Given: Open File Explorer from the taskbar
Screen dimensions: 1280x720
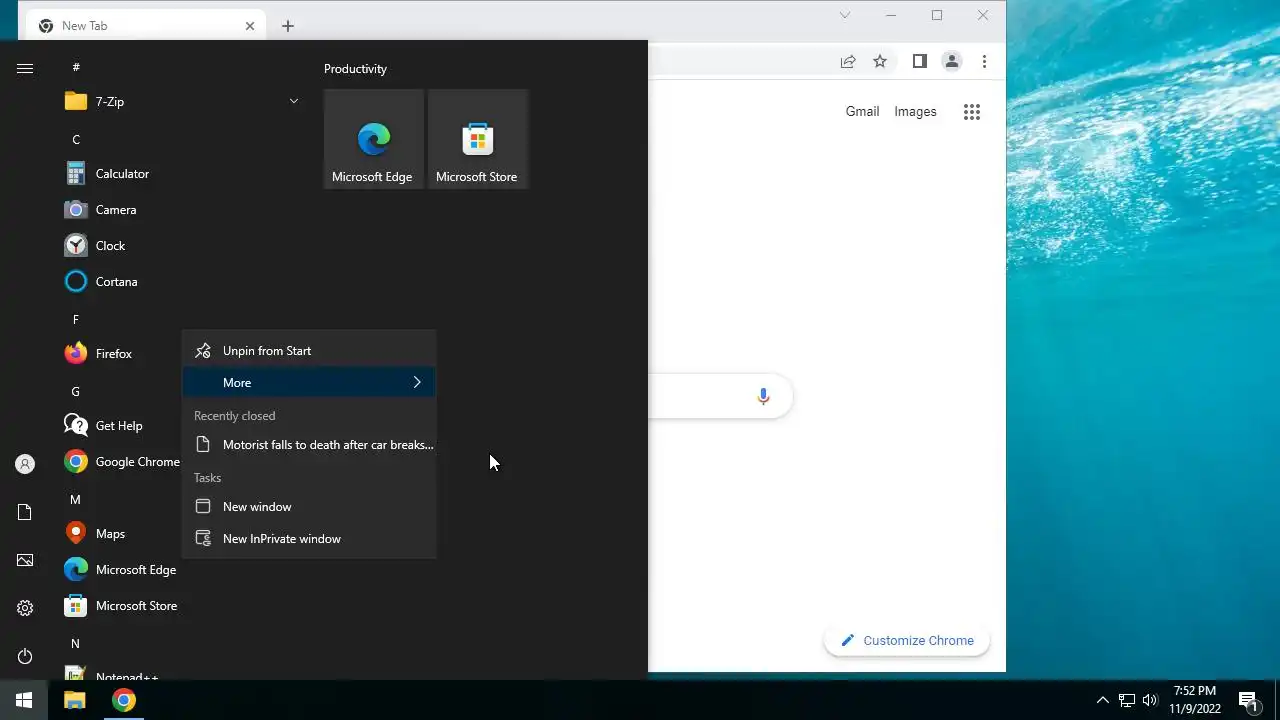Looking at the screenshot, I should 75,700.
